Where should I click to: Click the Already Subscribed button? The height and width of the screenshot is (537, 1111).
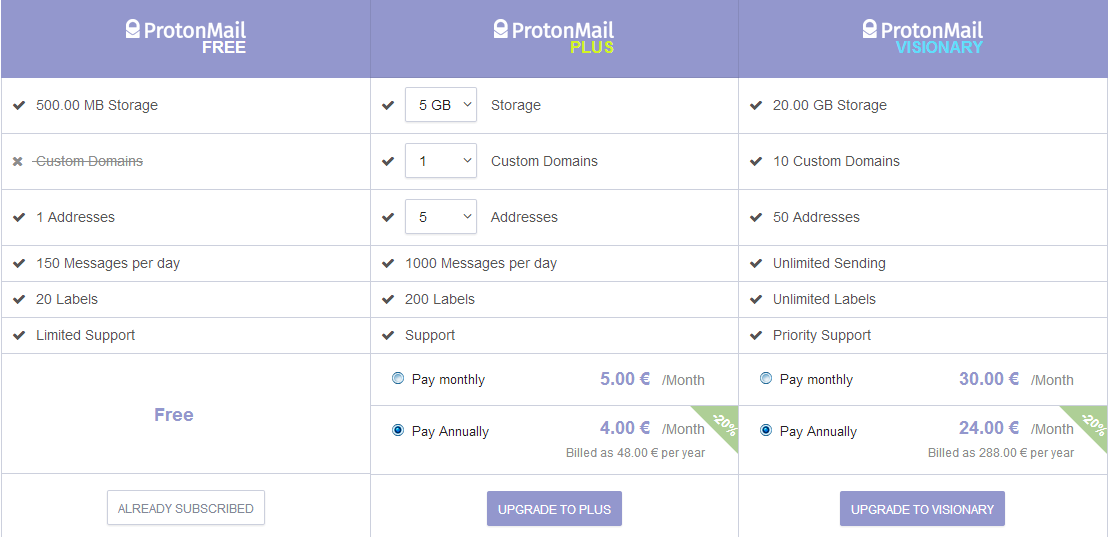186,508
